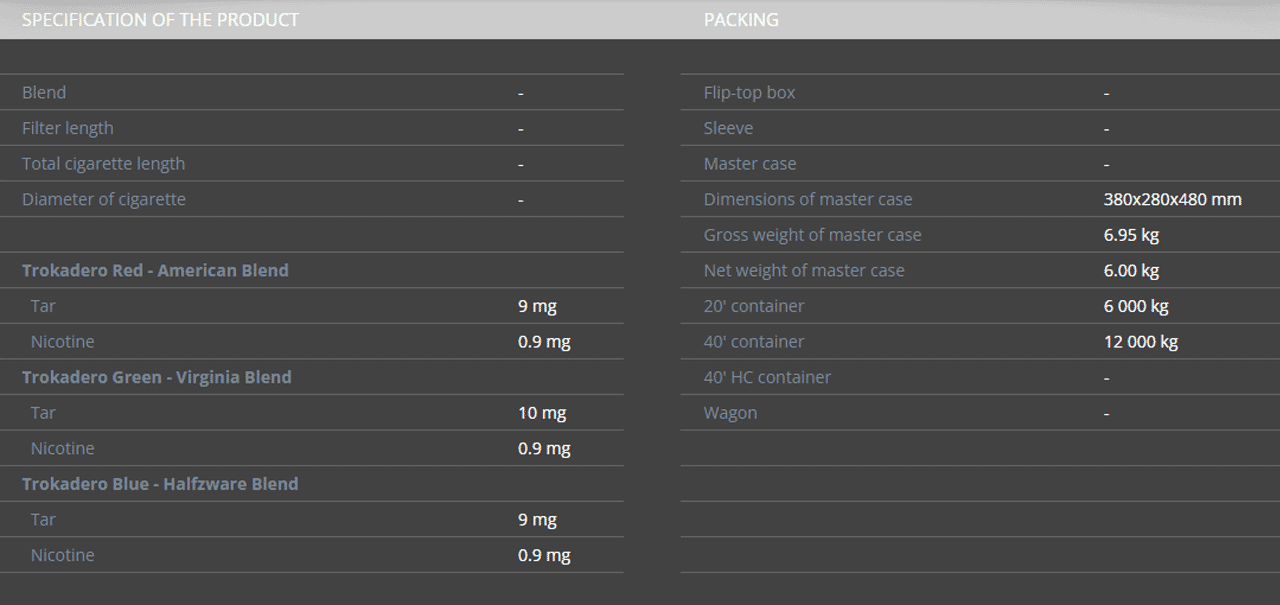Click the '0.9 mg' nicotine value under Trokadero Green

544,448
